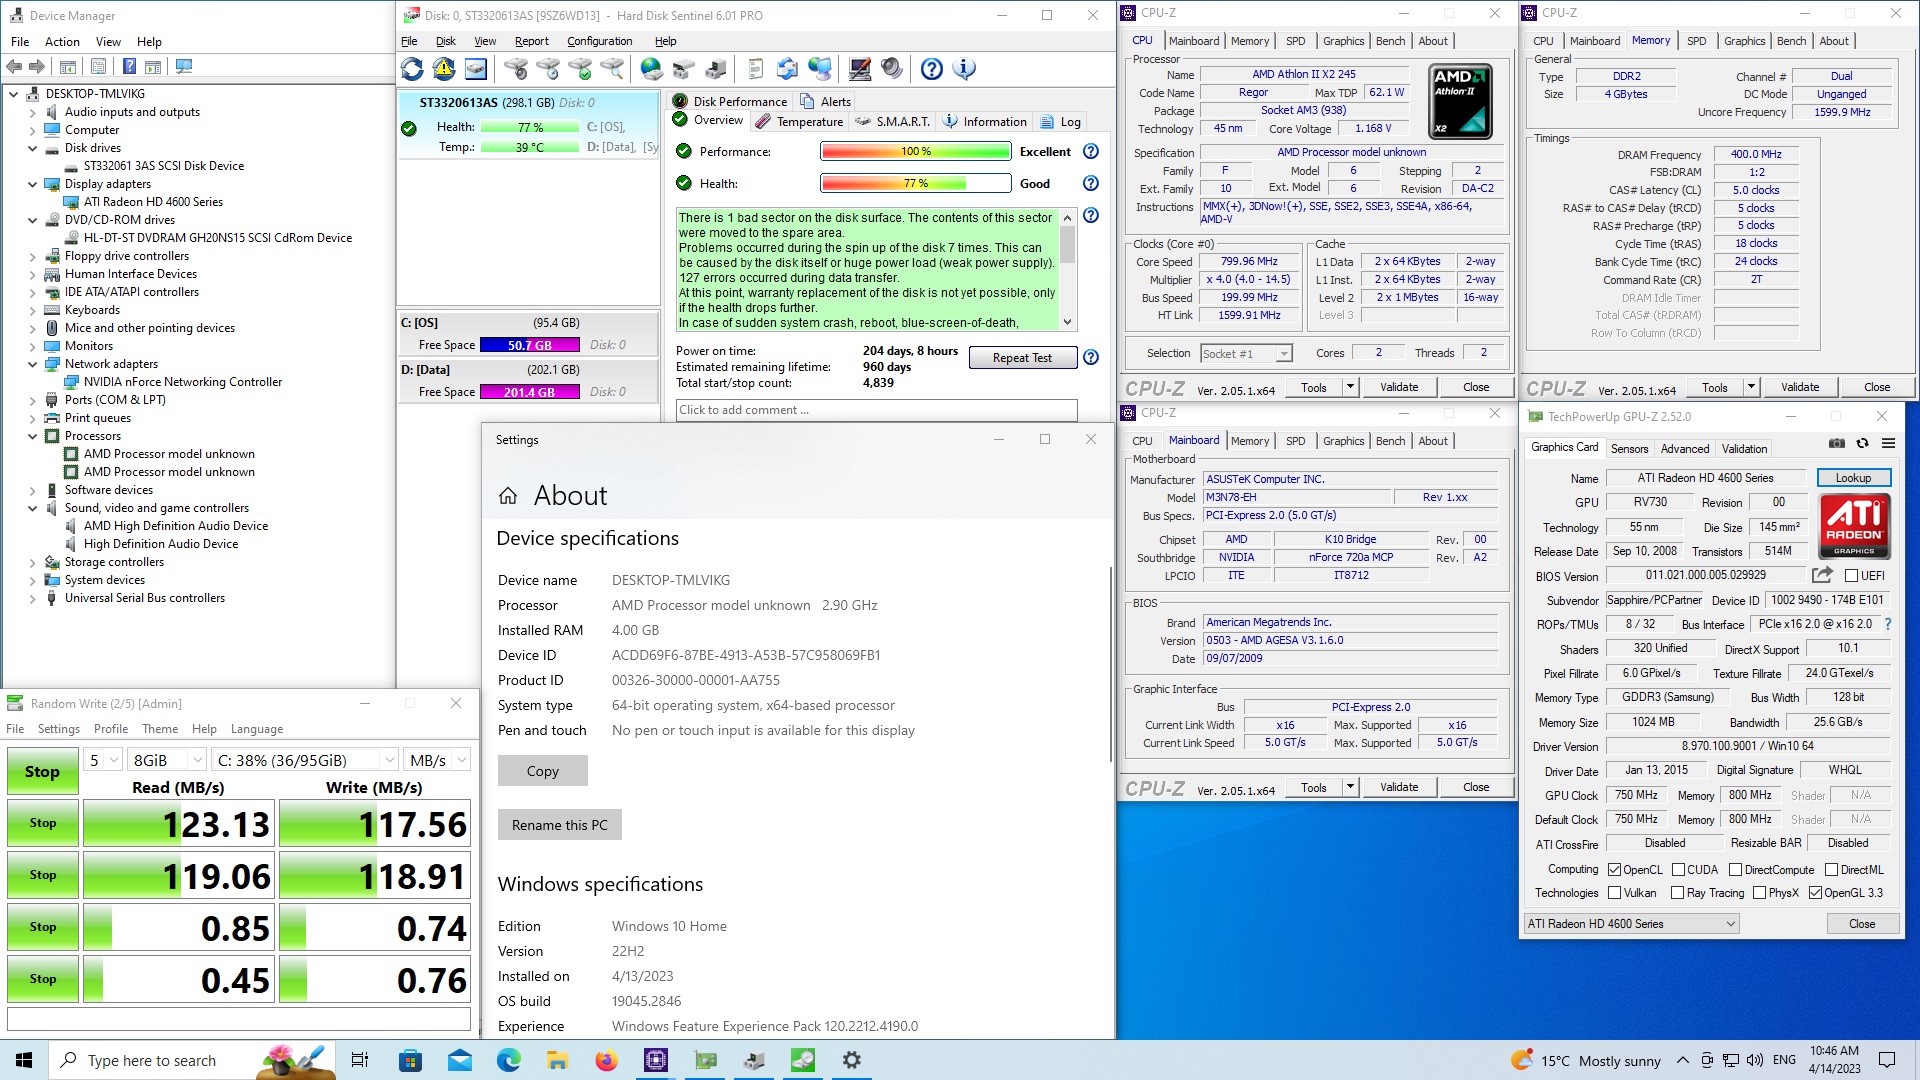The width and height of the screenshot is (1920, 1080).
Task: Open GPU-Z hamburger menu
Action: pos(1888,443)
